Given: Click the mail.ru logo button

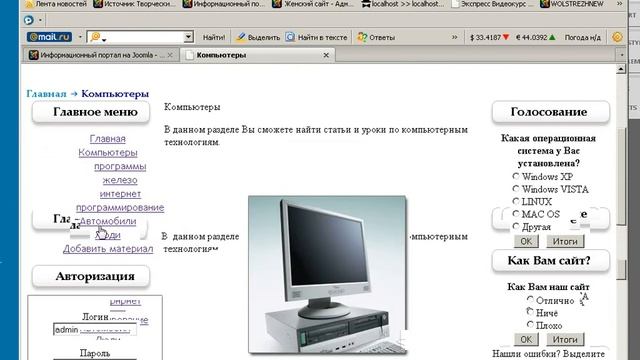Looking at the screenshot, I should coord(49,37).
